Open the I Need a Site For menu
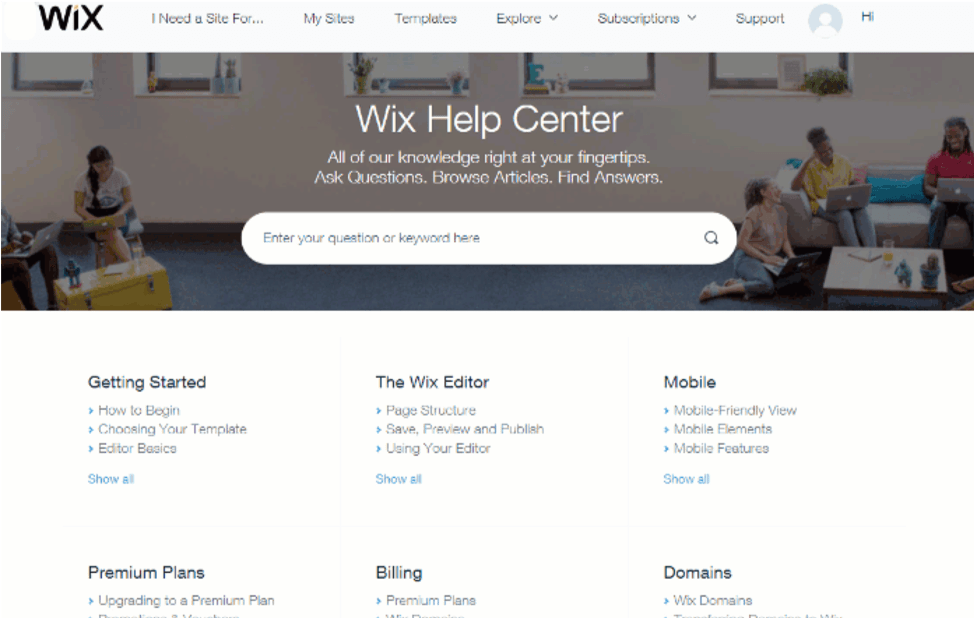Screen dimensions: 974x618 coord(207,19)
